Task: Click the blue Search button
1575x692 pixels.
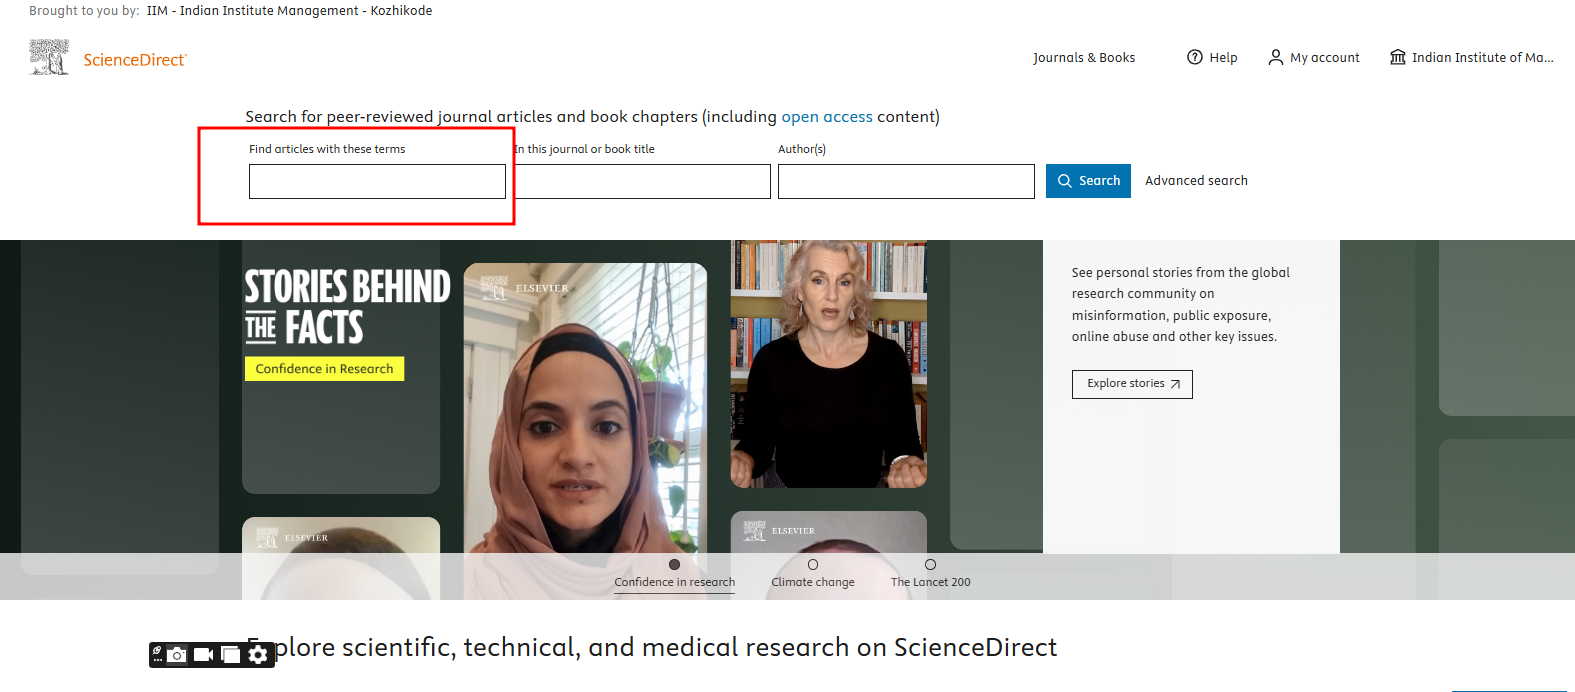Action: 1088,181
